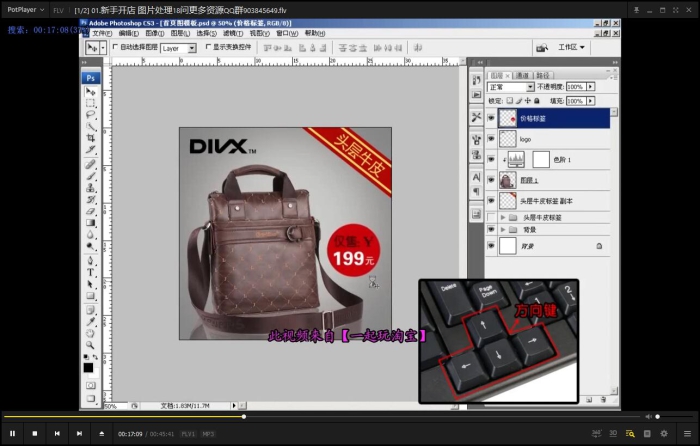Image resolution: width=700 pixels, height=446 pixels.
Task: Hide the logo layer
Action: 491,139
